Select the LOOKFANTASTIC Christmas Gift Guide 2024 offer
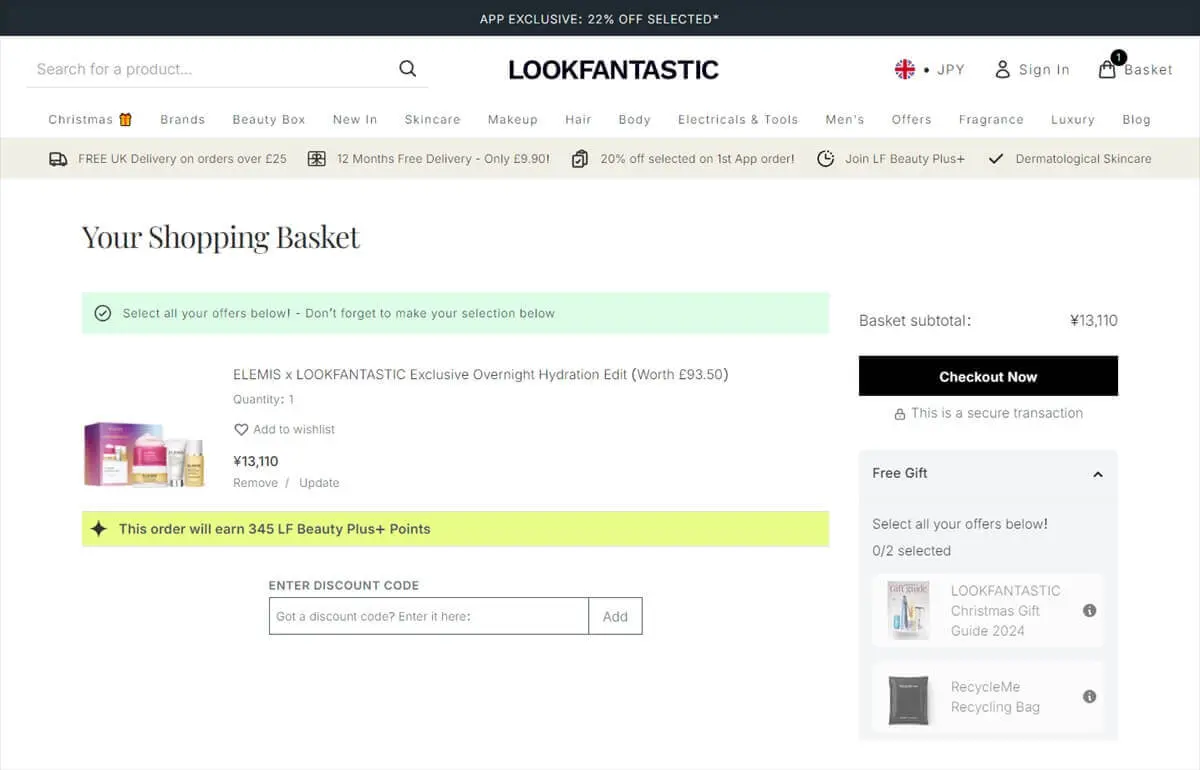 (x=988, y=610)
